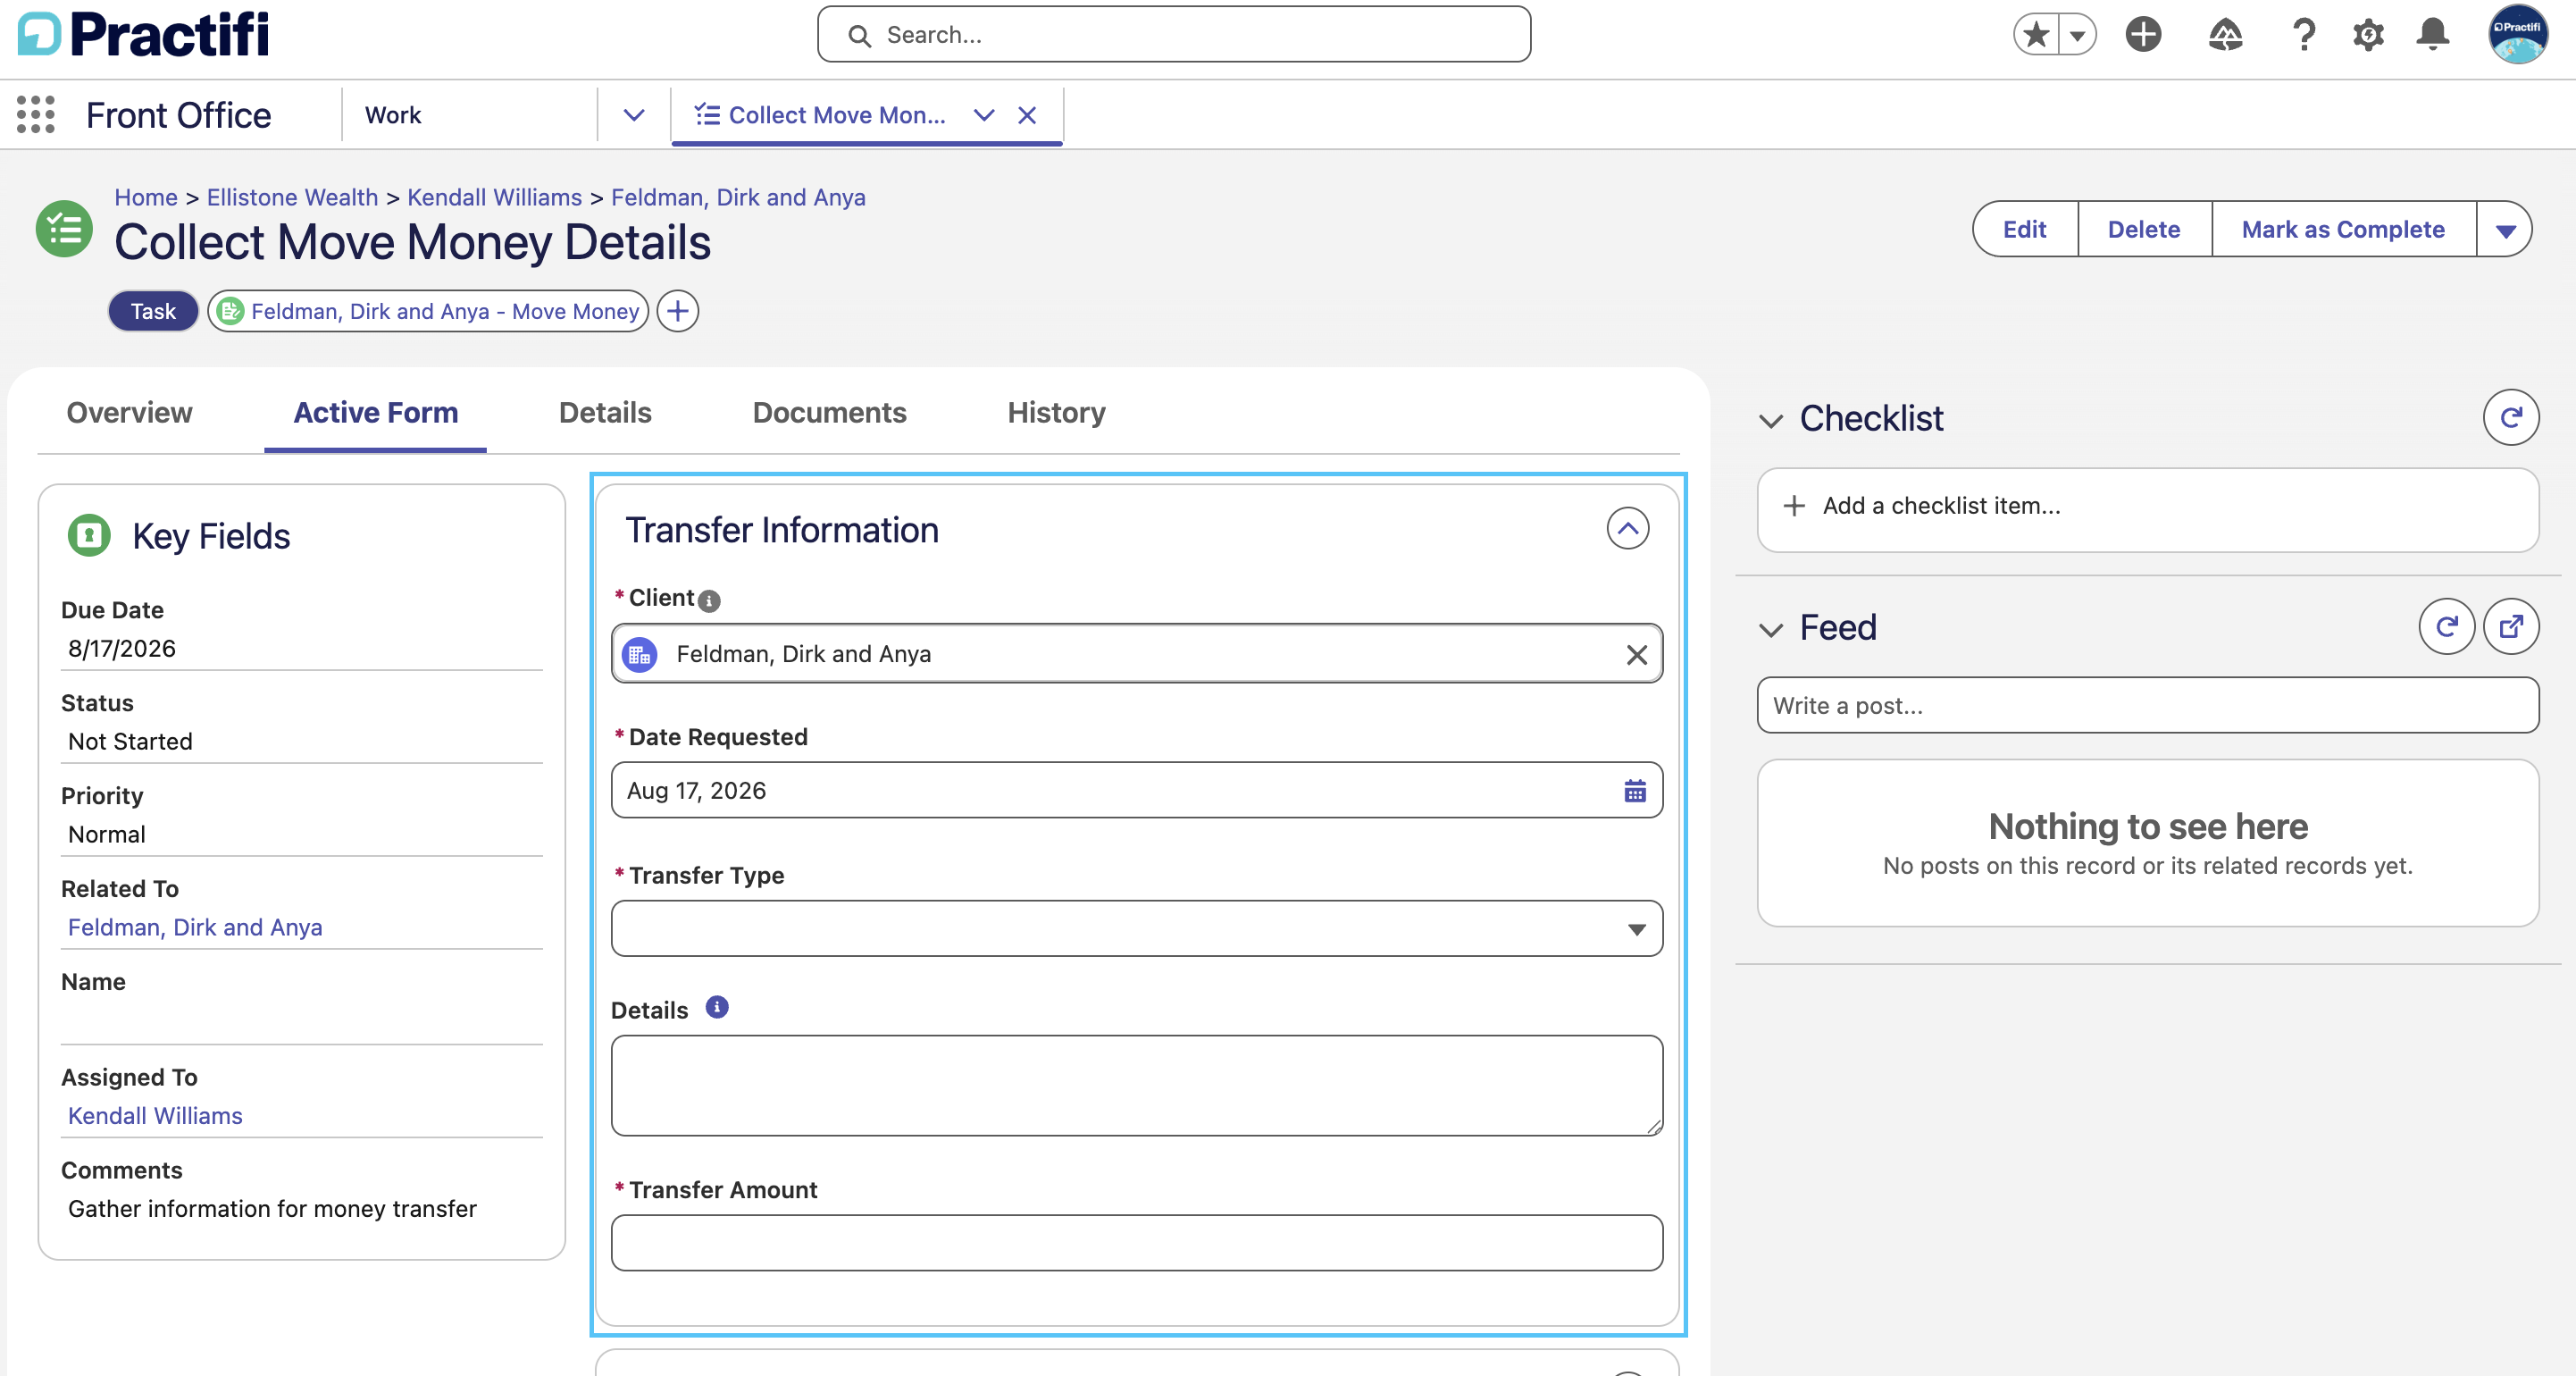Open the setup gear menu

coord(2368,35)
